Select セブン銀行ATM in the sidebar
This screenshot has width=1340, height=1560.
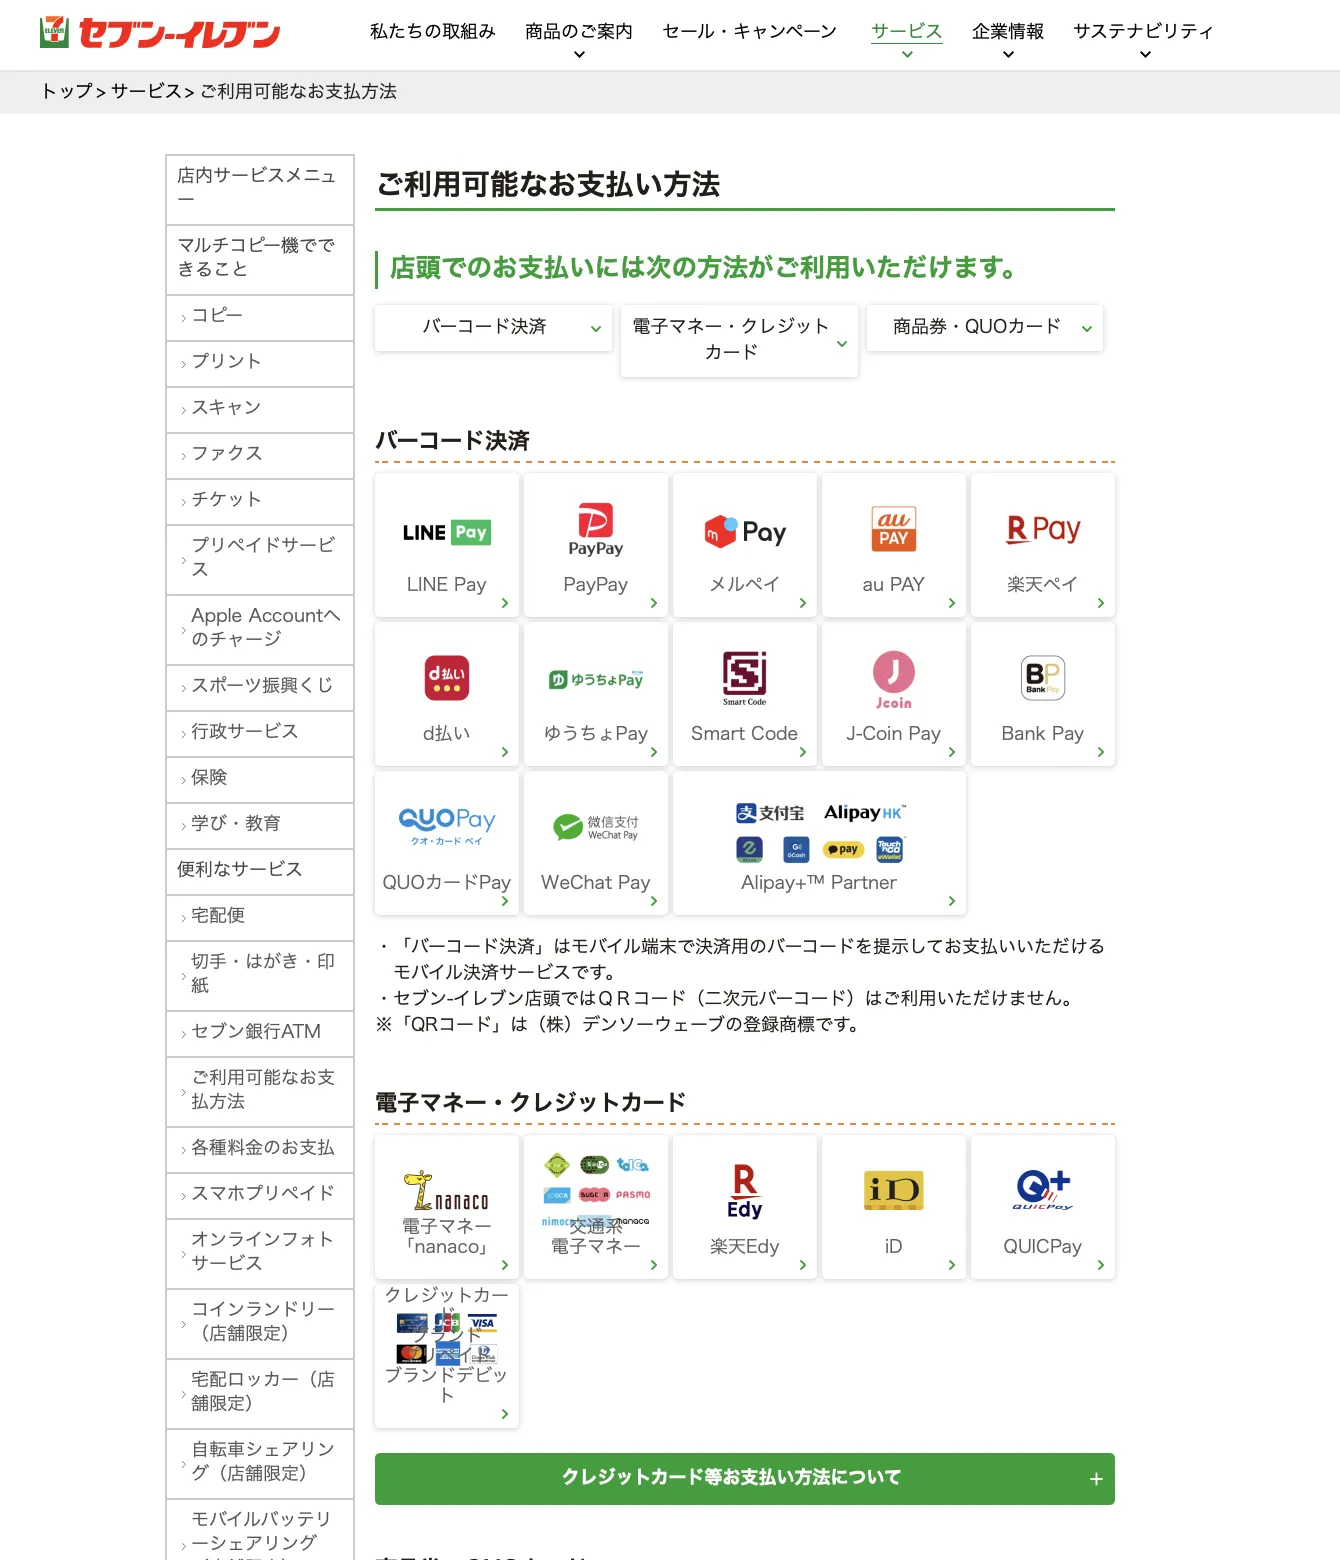point(260,1033)
